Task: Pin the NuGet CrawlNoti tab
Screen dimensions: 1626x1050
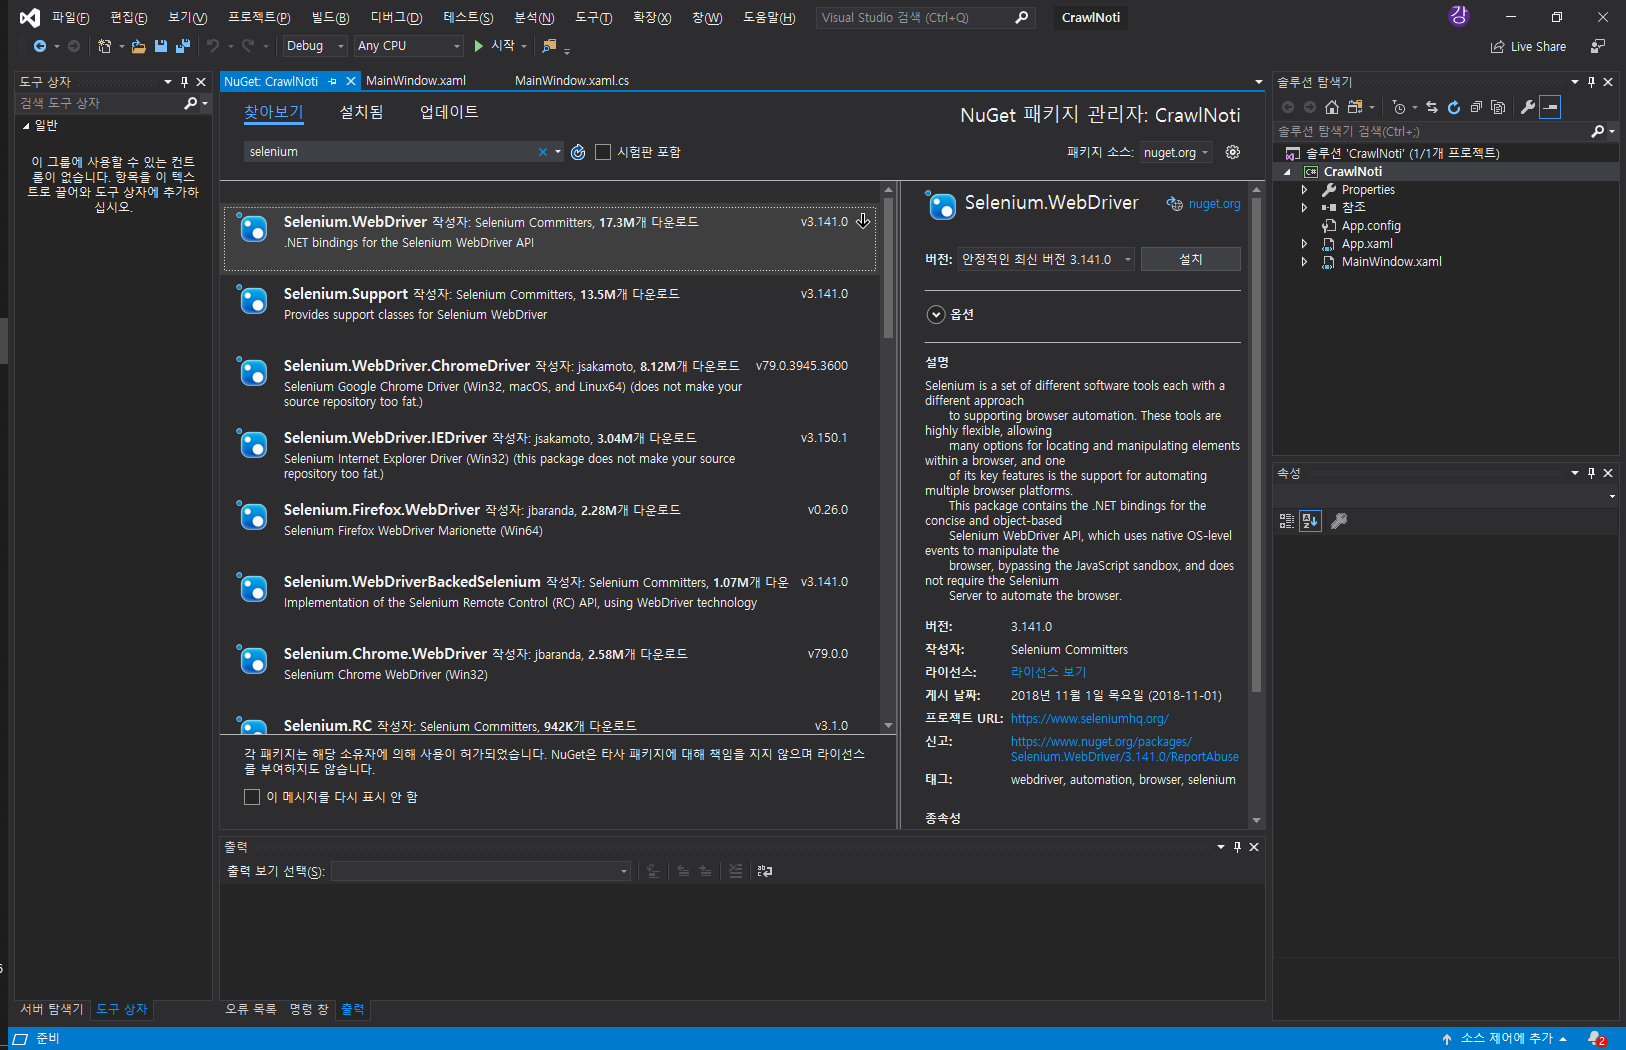Action: [x=333, y=81]
